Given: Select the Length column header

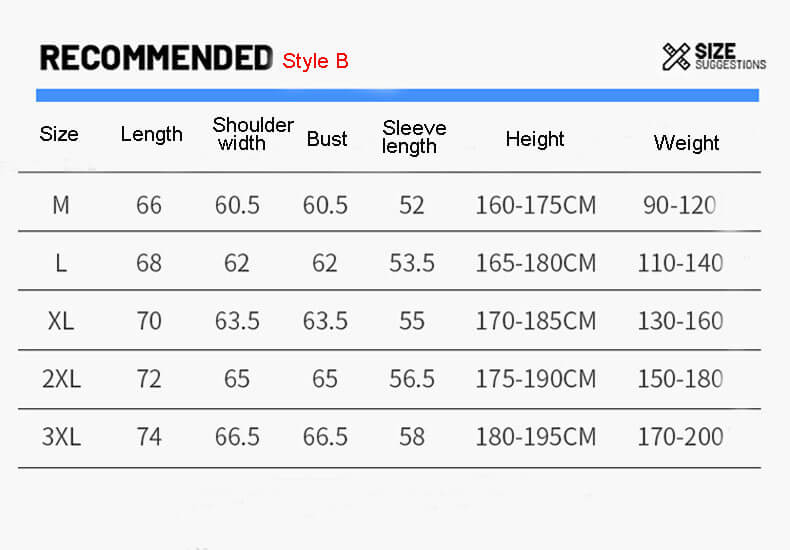Looking at the screenshot, I should (152, 134).
